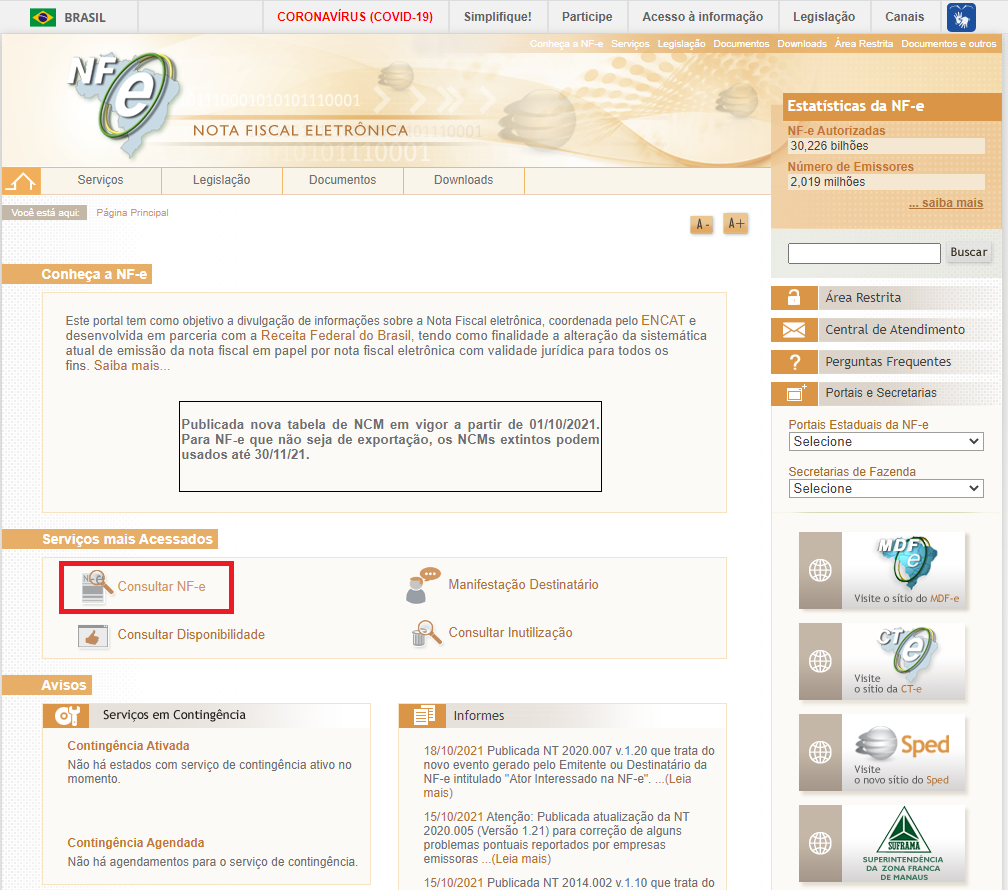The height and width of the screenshot is (890, 1008).
Task: Visit the MDF-e site banner
Action: coord(884,572)
